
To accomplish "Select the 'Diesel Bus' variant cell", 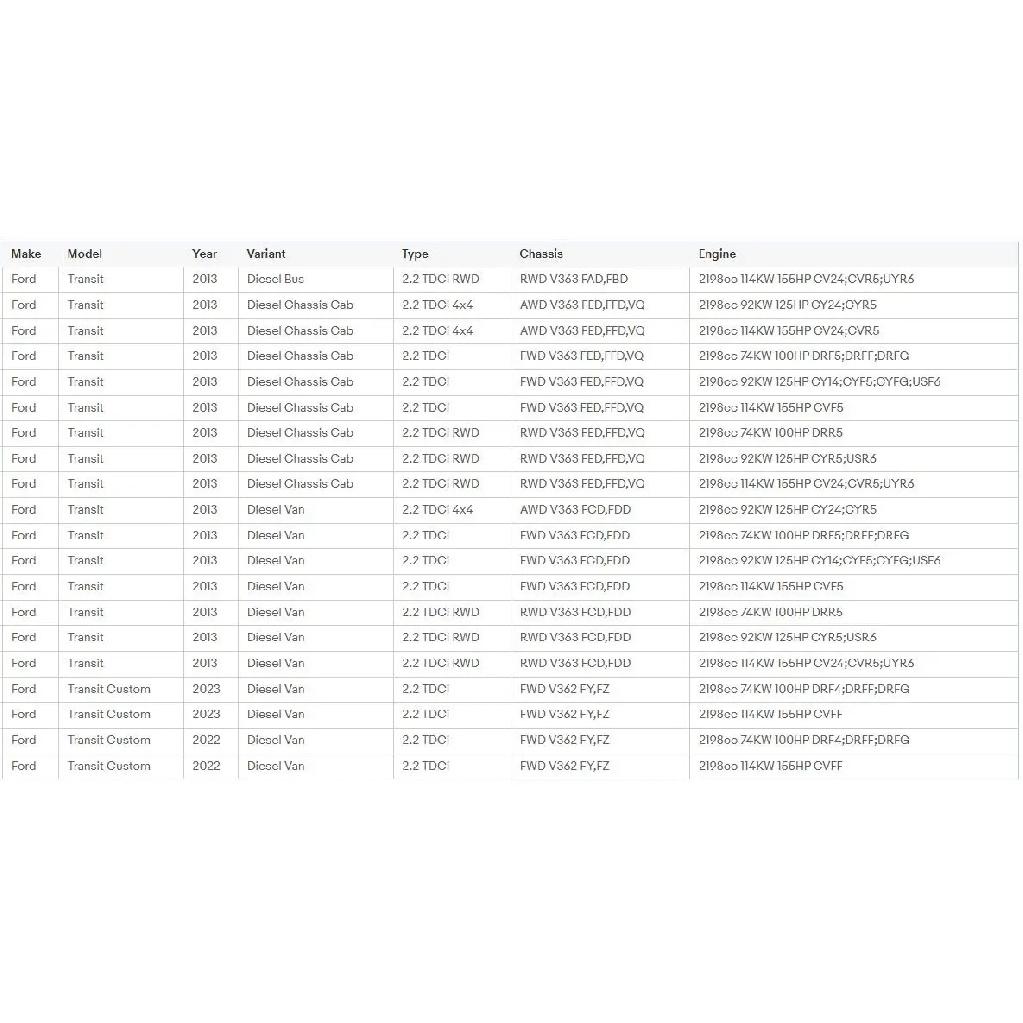I will pos(275,279).
